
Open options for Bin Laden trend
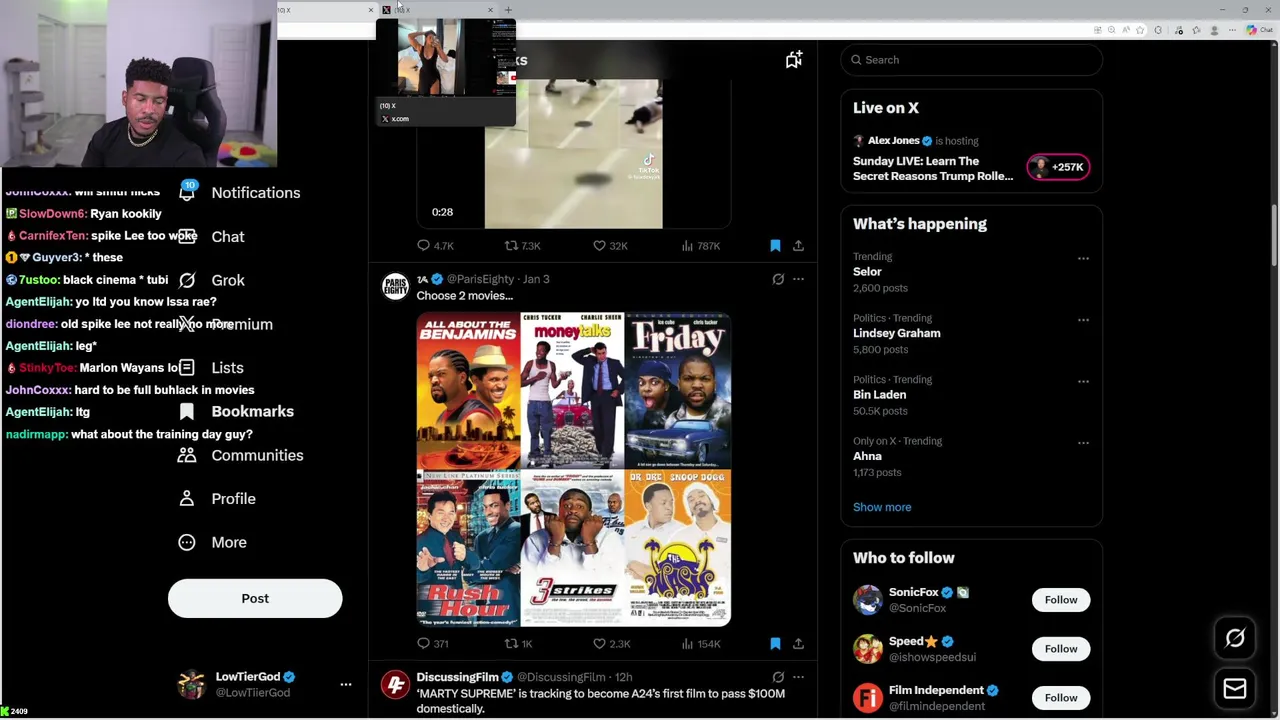[x=1083, y=381]
